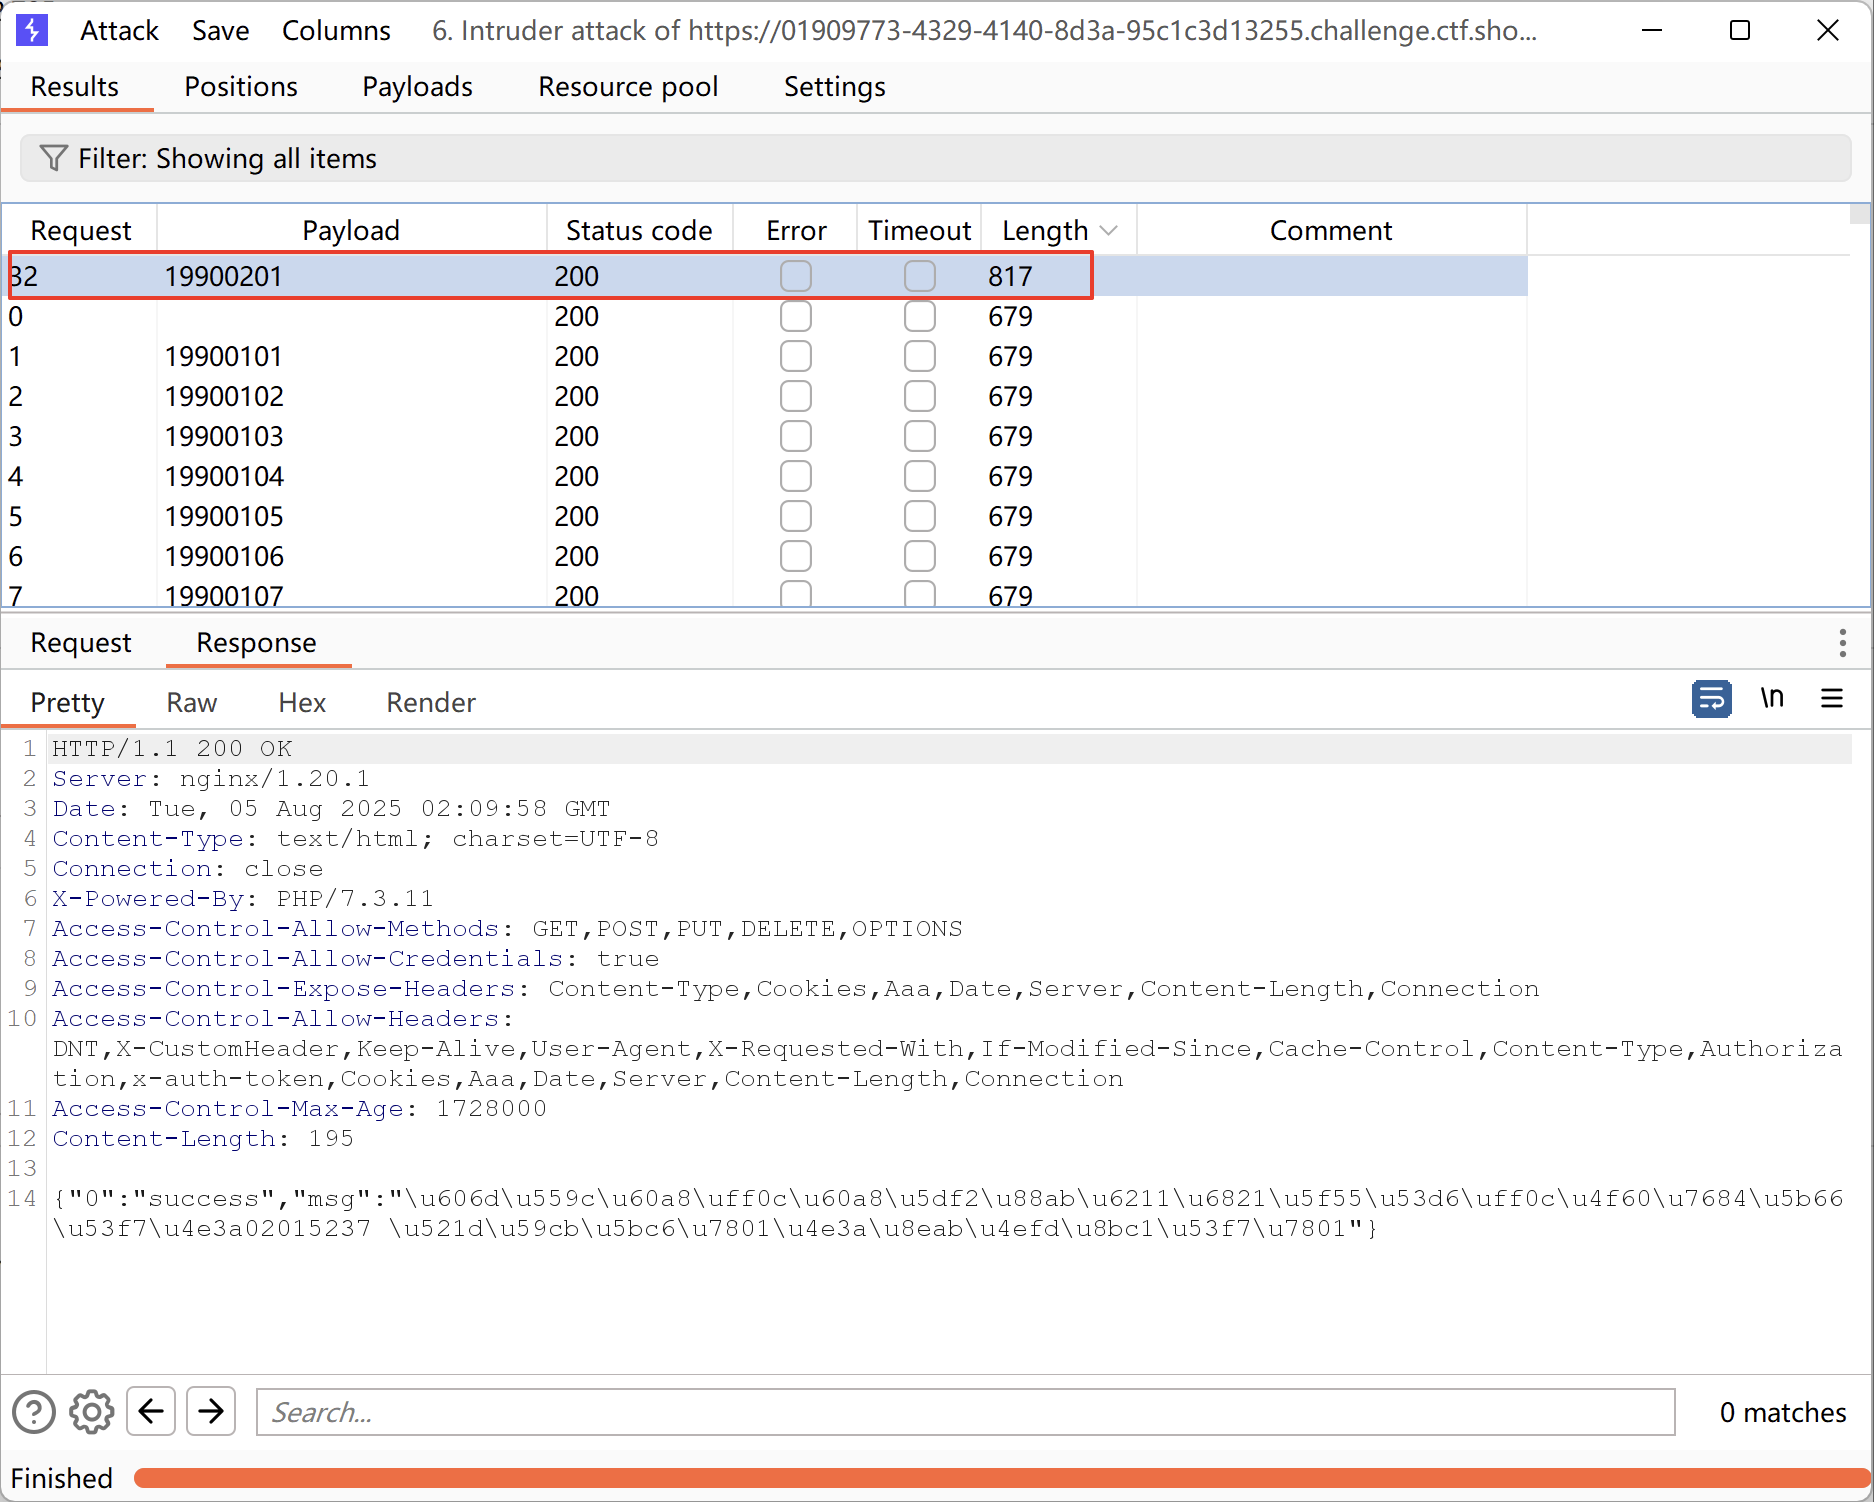Image resolution: width=1874 pixels, height=1502 pixels.
Task: Go to previous search match arrow
Action: tap(151, 1411)
